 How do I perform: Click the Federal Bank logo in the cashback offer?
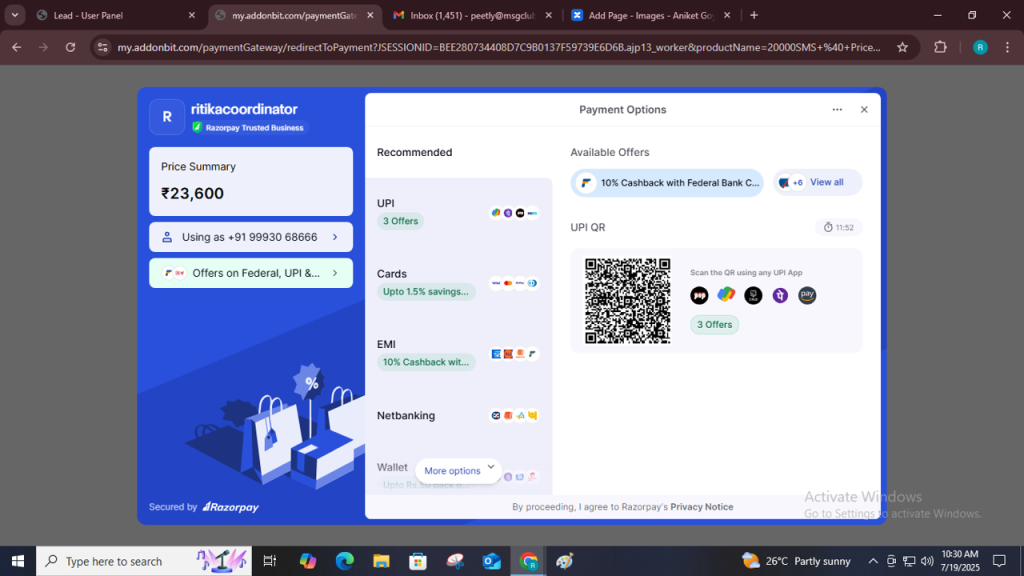click(x=586, y=183)
